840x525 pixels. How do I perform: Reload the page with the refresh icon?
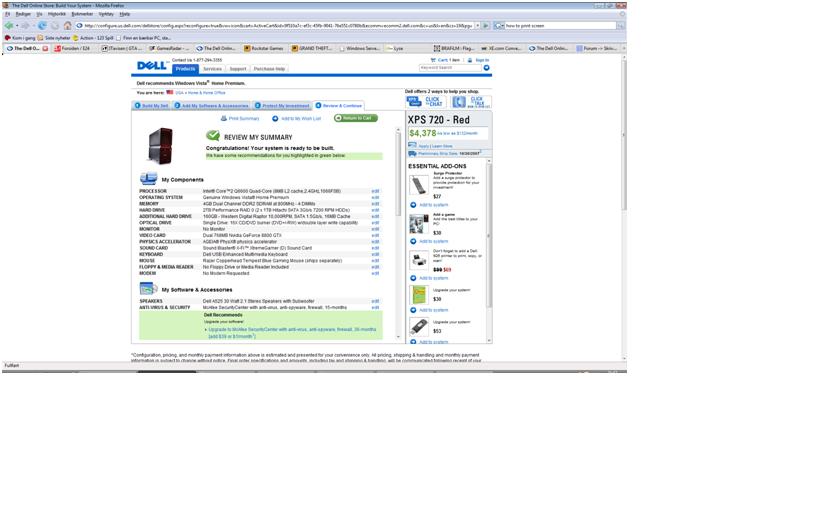[42, 25]
